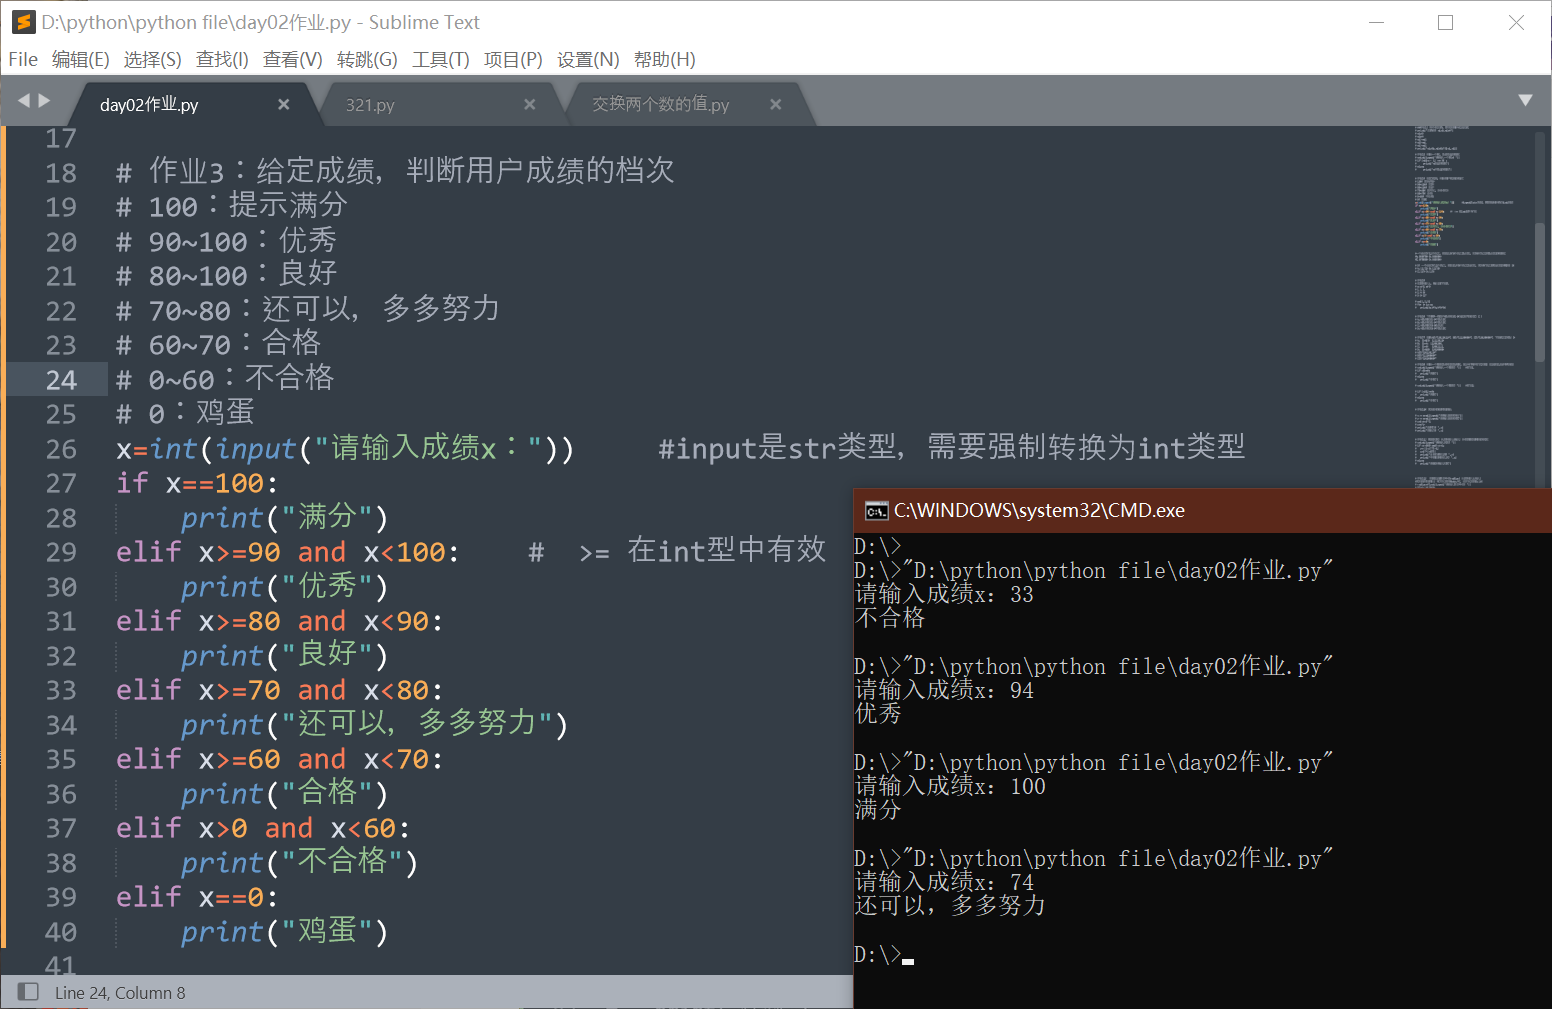Image resolution: width=1552 pixels, height=1009 pixels.
Task: Close the 321.py tab
Action: pos(529,104)
